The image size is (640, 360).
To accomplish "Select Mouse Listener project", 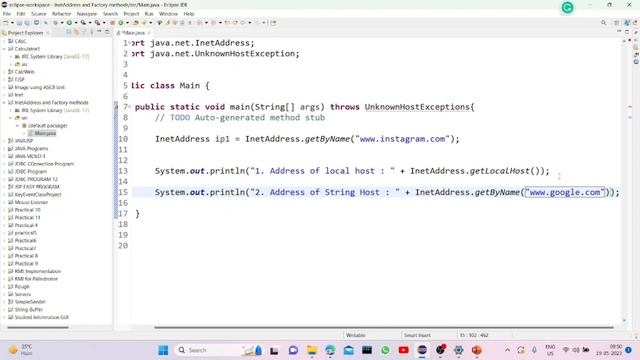I will [x=31, y=202].
